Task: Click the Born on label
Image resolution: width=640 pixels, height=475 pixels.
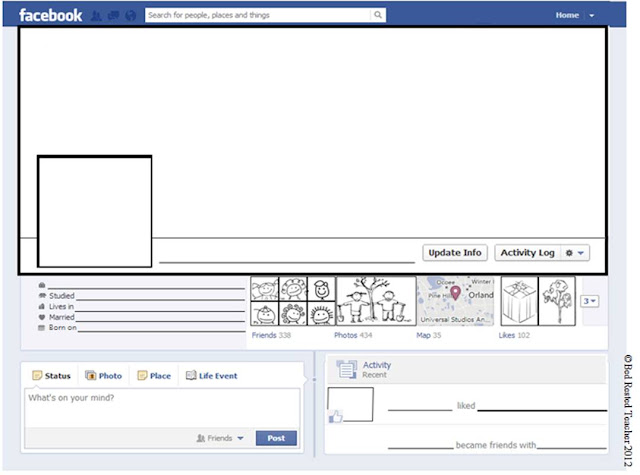Action: pos(63,328)
